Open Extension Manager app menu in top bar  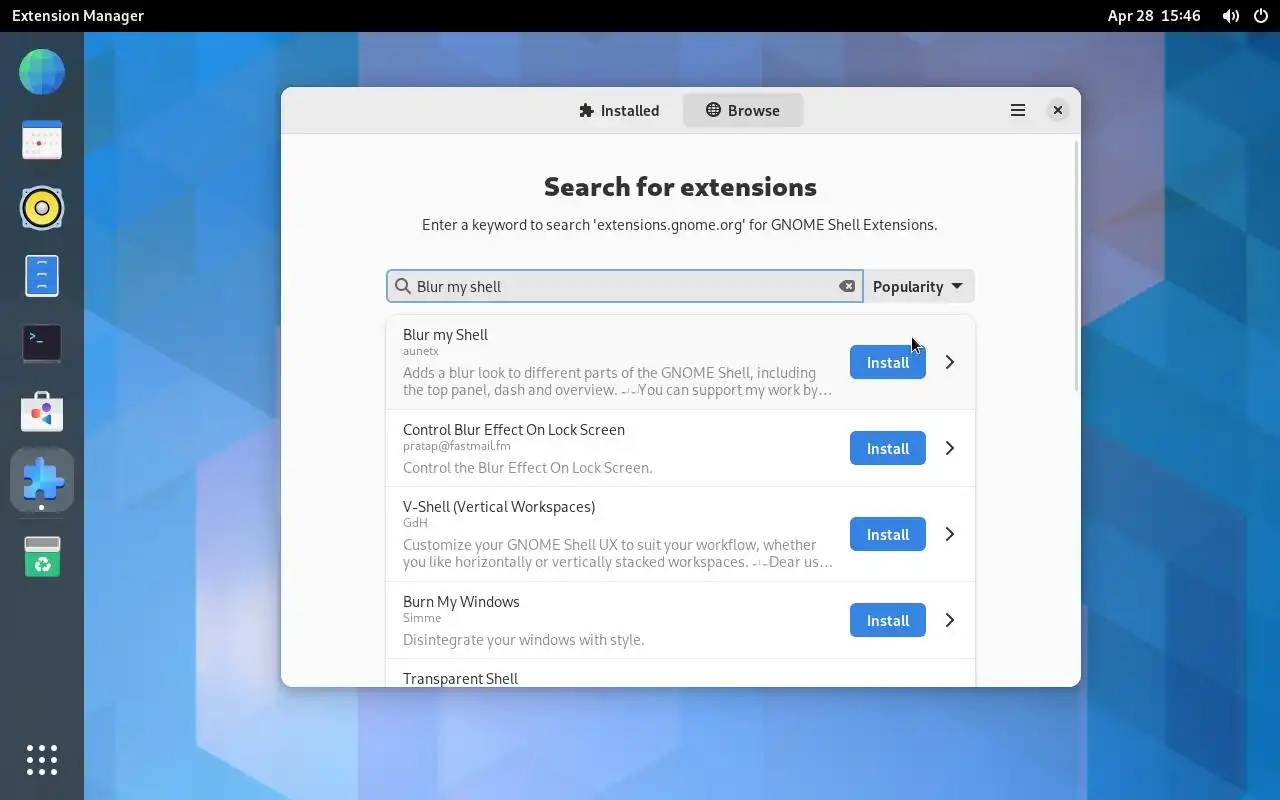pos(78,16)
